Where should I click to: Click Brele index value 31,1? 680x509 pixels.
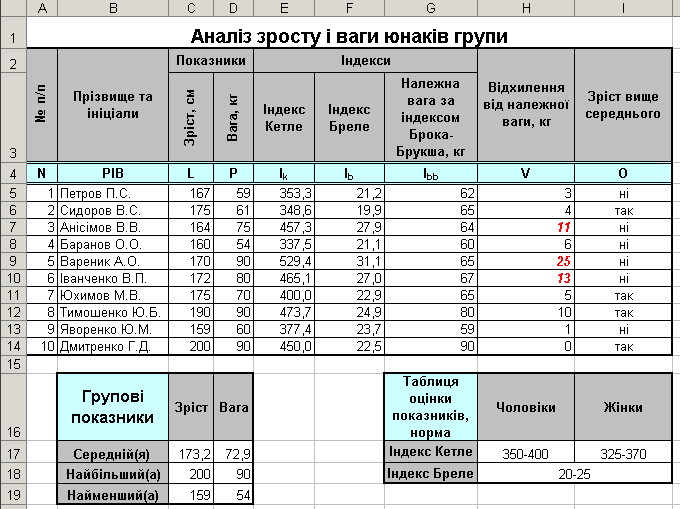click(349, 261)
